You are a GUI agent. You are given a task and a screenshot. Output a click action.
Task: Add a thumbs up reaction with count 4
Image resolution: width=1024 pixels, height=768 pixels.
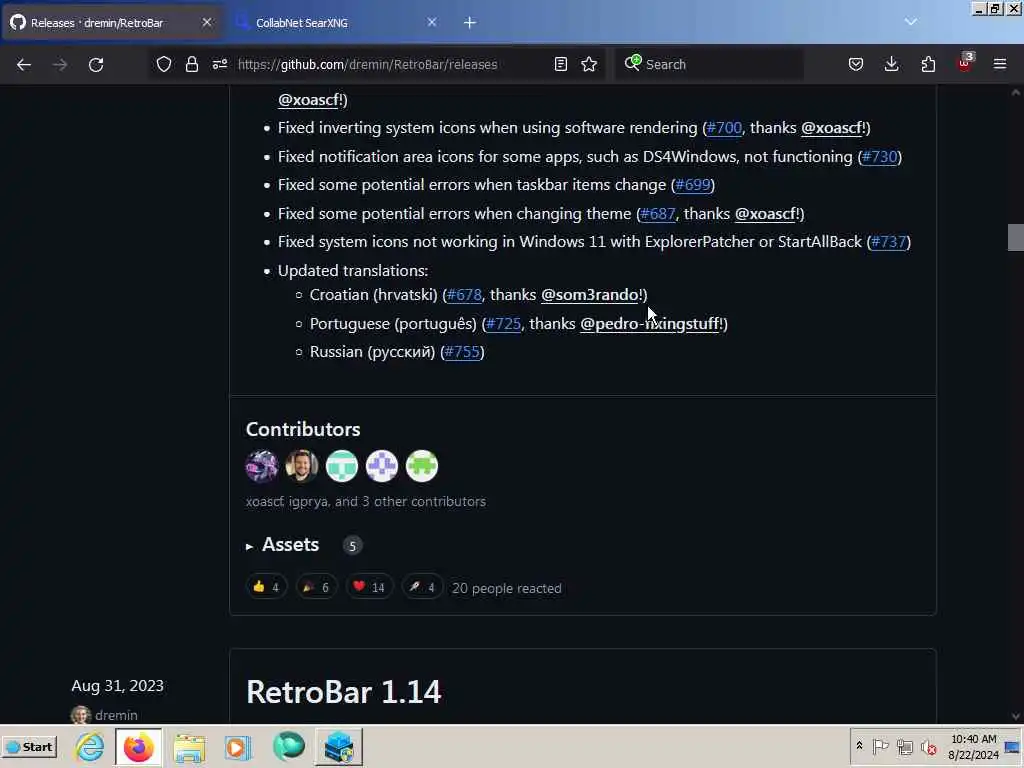(x=266, y=587)
